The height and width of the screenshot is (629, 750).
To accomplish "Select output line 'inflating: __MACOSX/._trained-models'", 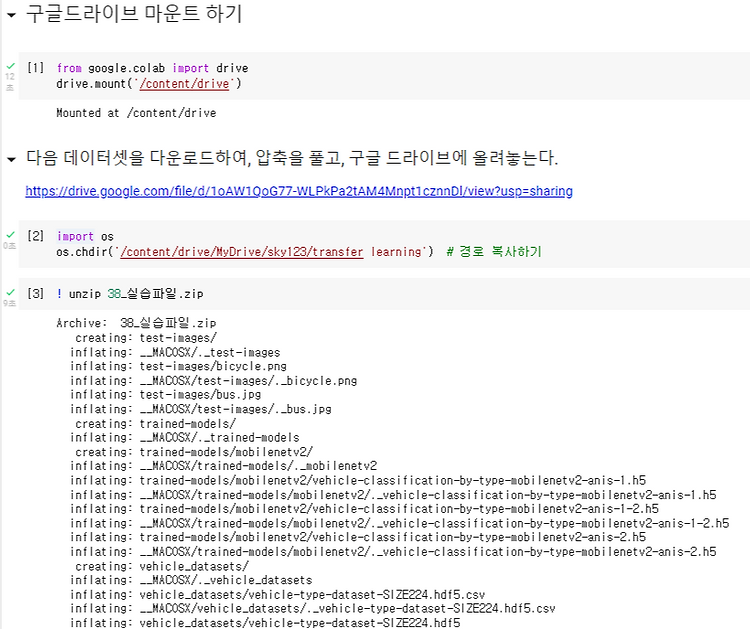I will point(185,438).
